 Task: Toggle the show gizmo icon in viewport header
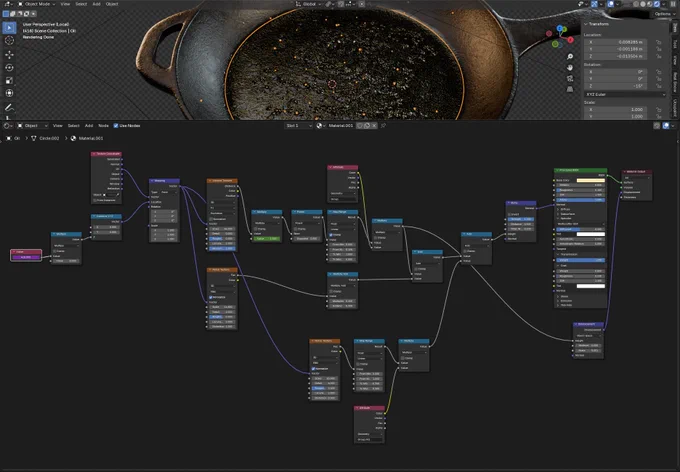click(x=594, y=4)
